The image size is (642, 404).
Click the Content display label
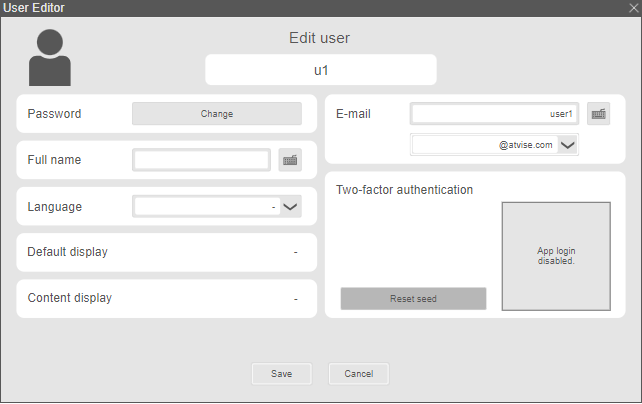(70, 298)
